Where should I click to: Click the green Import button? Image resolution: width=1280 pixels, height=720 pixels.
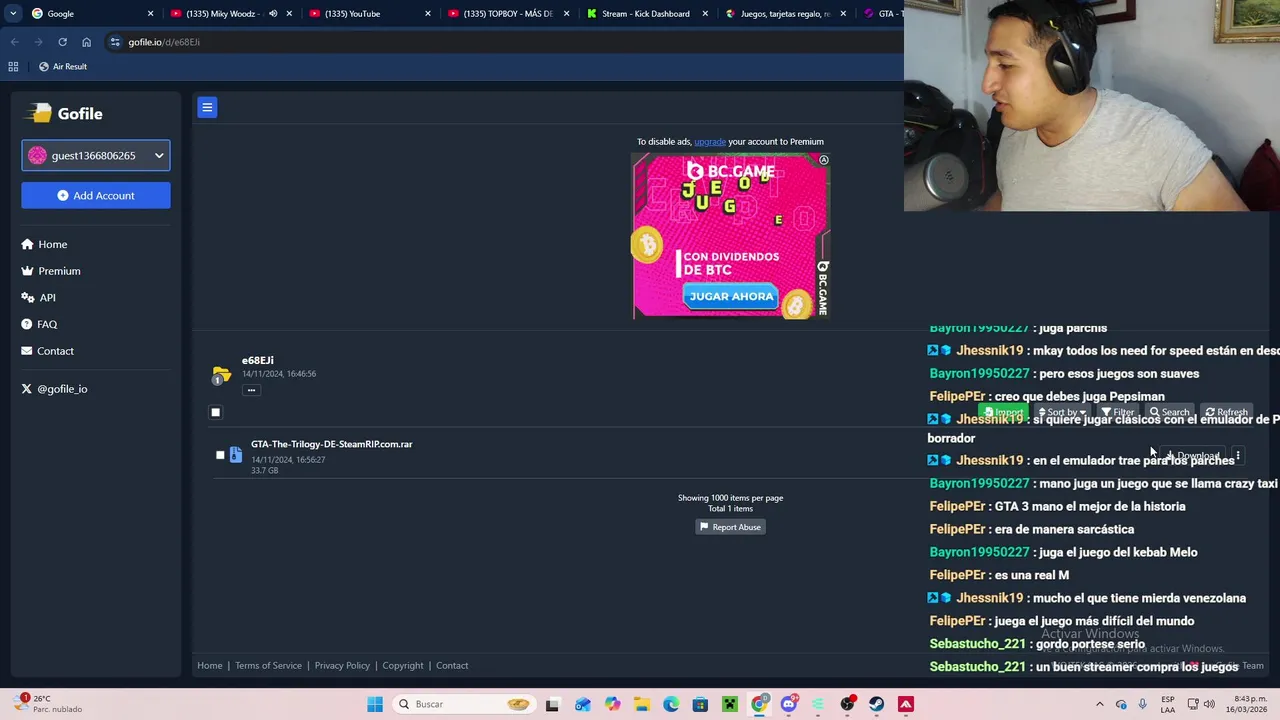[1003, 412]
